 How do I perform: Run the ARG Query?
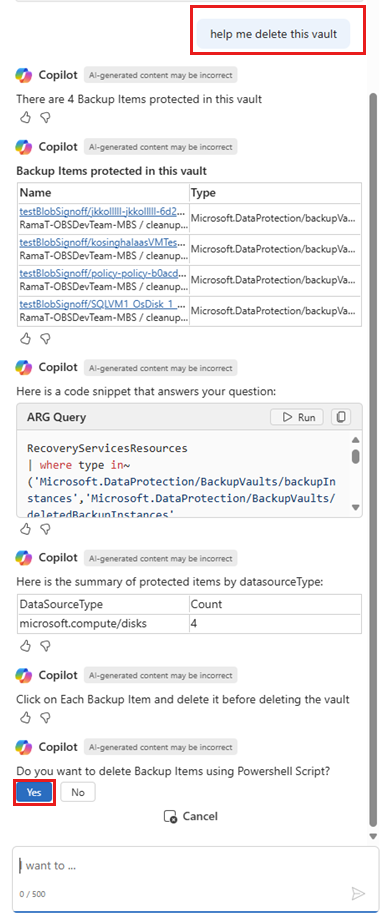(297, 417)
